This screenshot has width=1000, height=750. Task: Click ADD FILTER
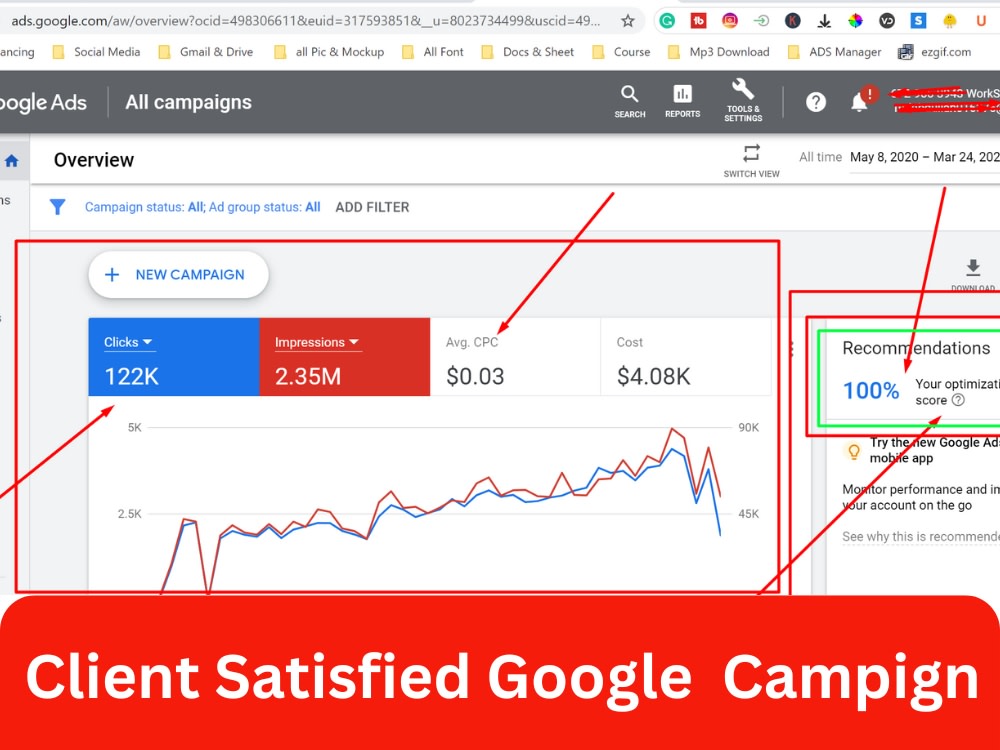pos(372,207)
